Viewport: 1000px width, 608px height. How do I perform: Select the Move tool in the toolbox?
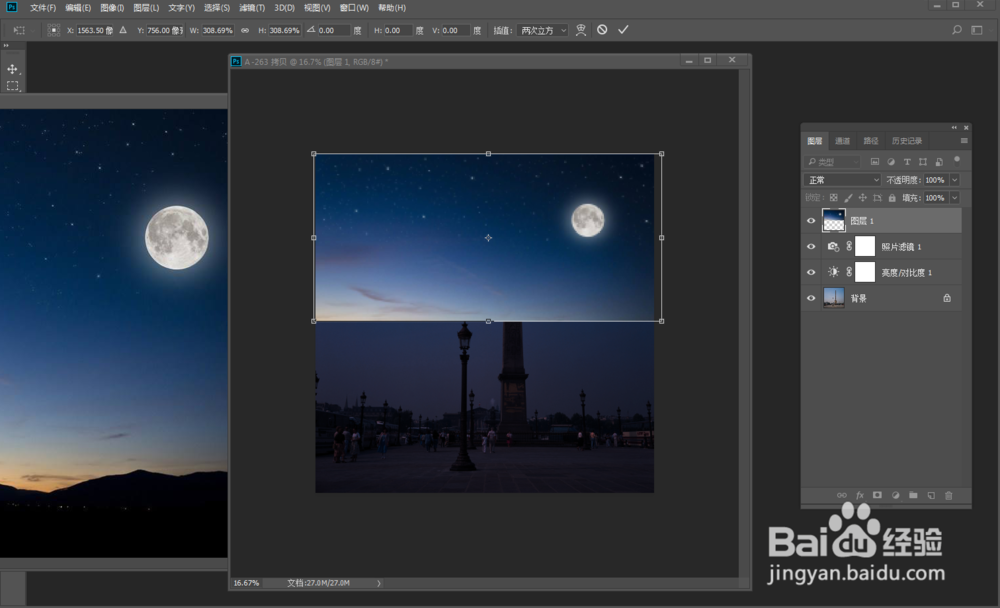tap(13, 69)
